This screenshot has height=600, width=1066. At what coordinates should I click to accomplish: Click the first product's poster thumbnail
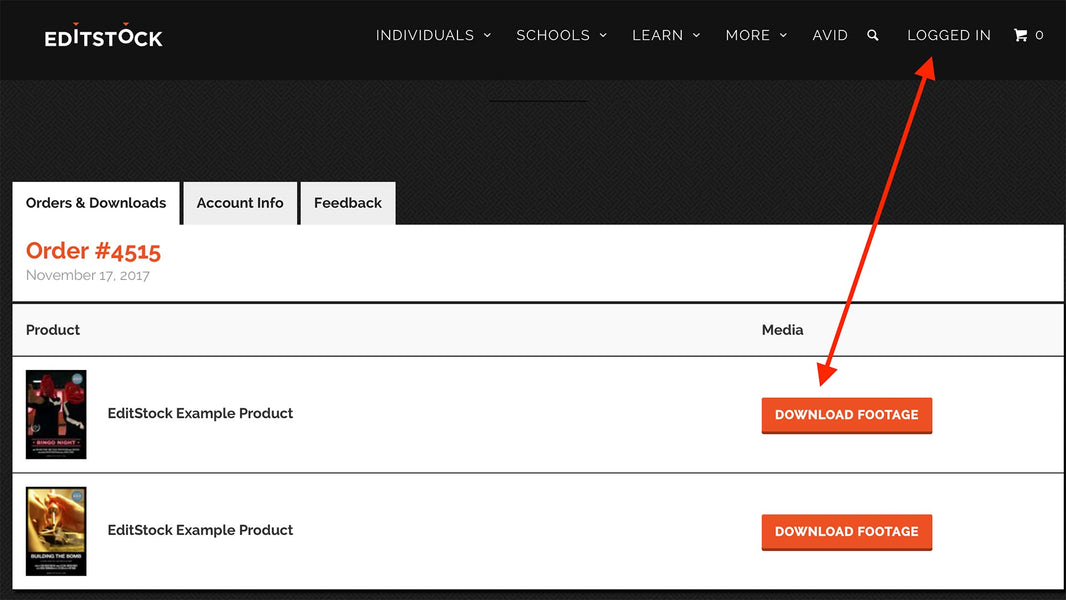click(x=56, y=414)
